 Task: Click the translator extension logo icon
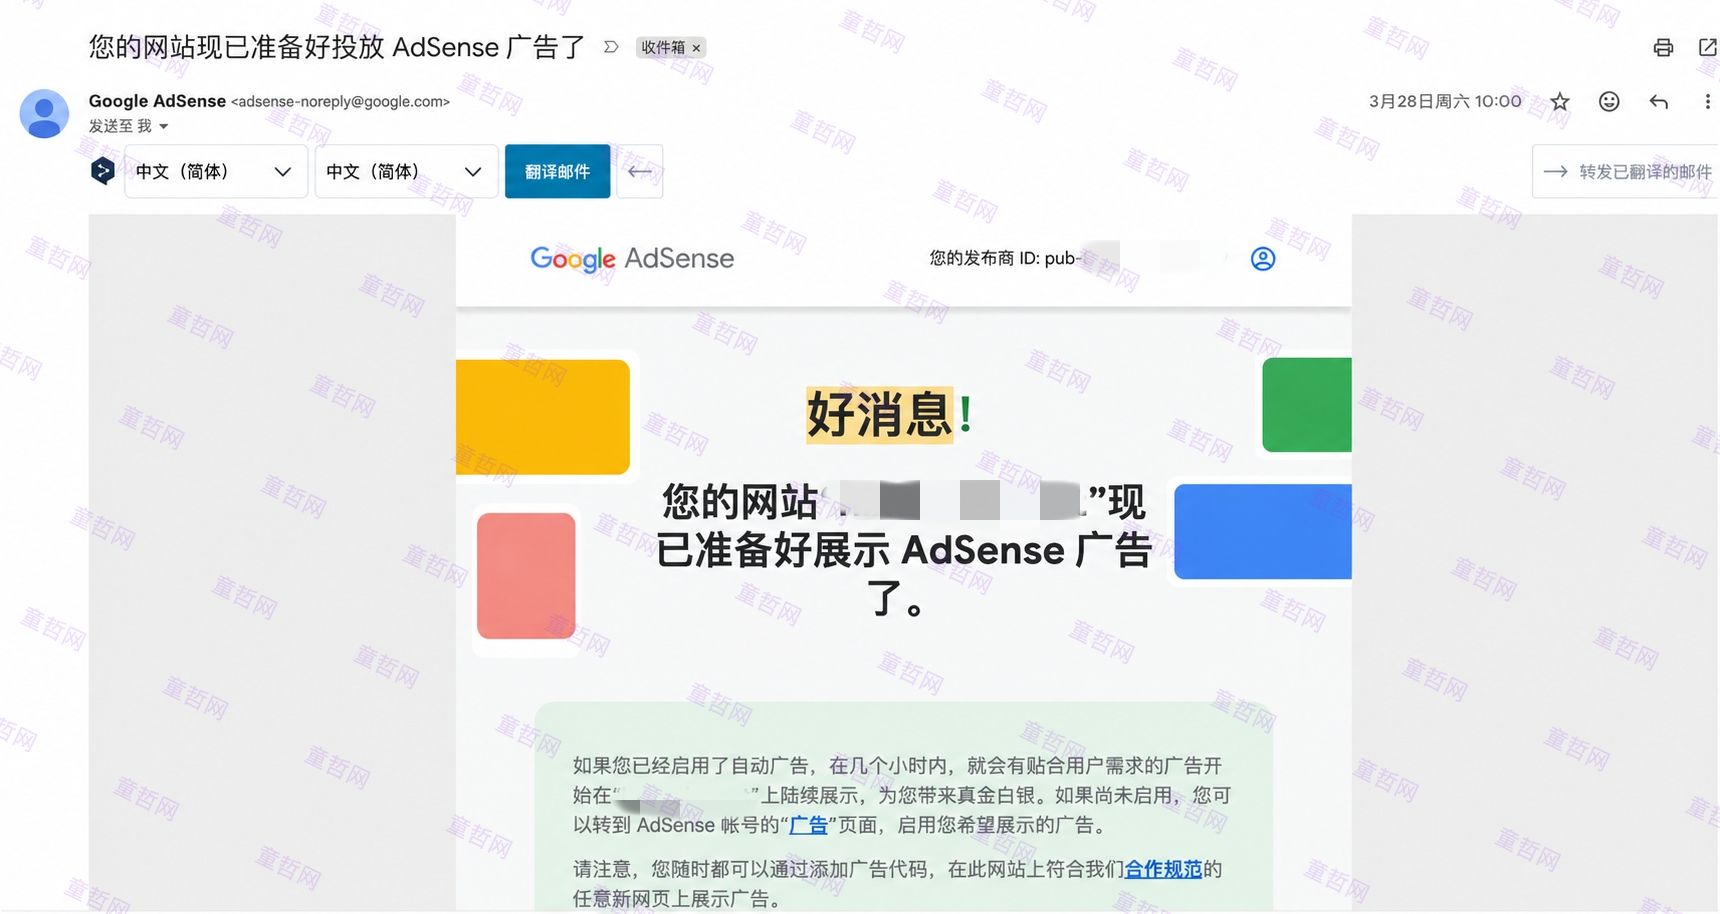[102, 171]
